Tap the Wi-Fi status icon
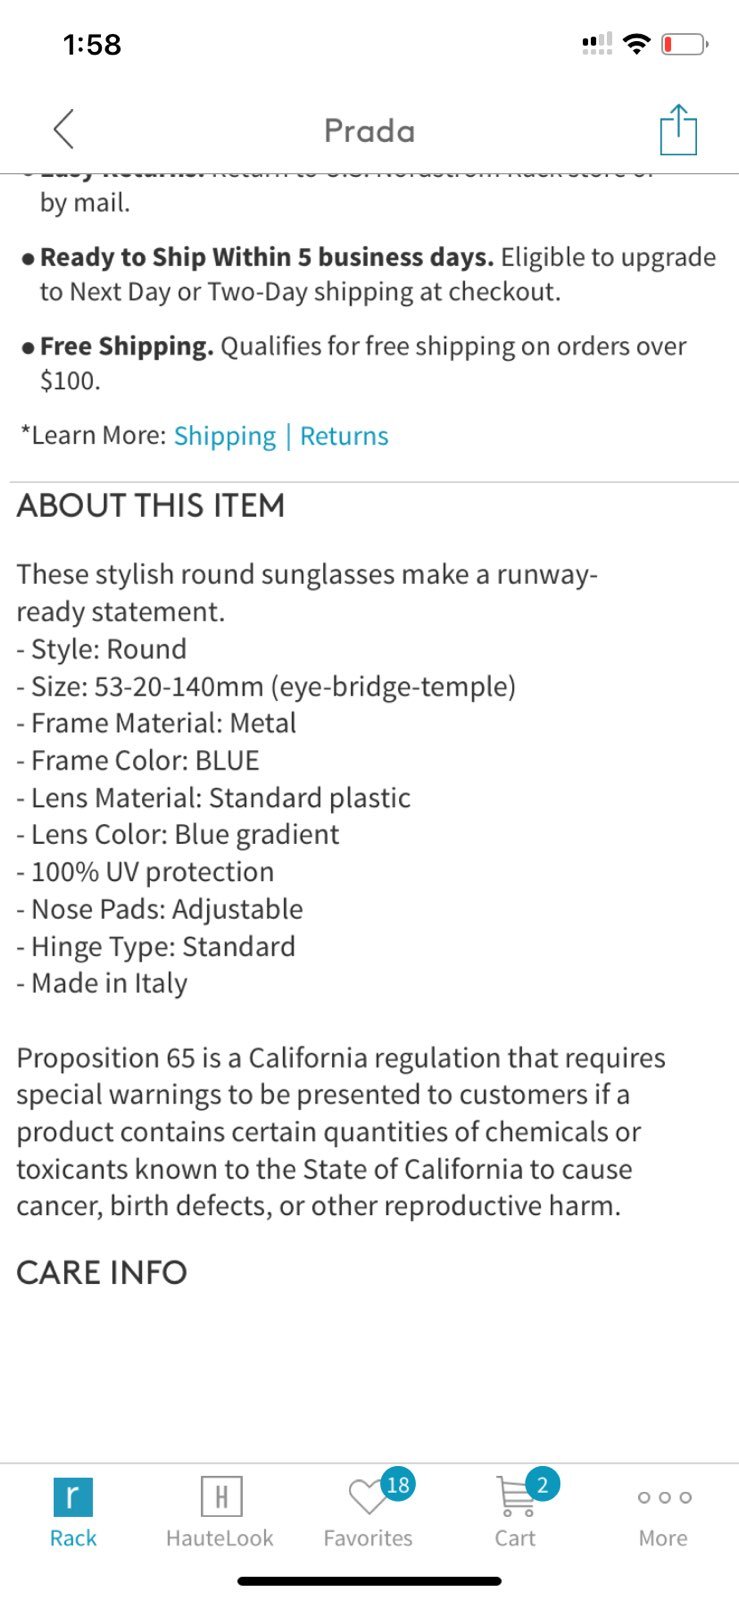The width and height of the screenshot is (739, 1600). coord(636,43)
